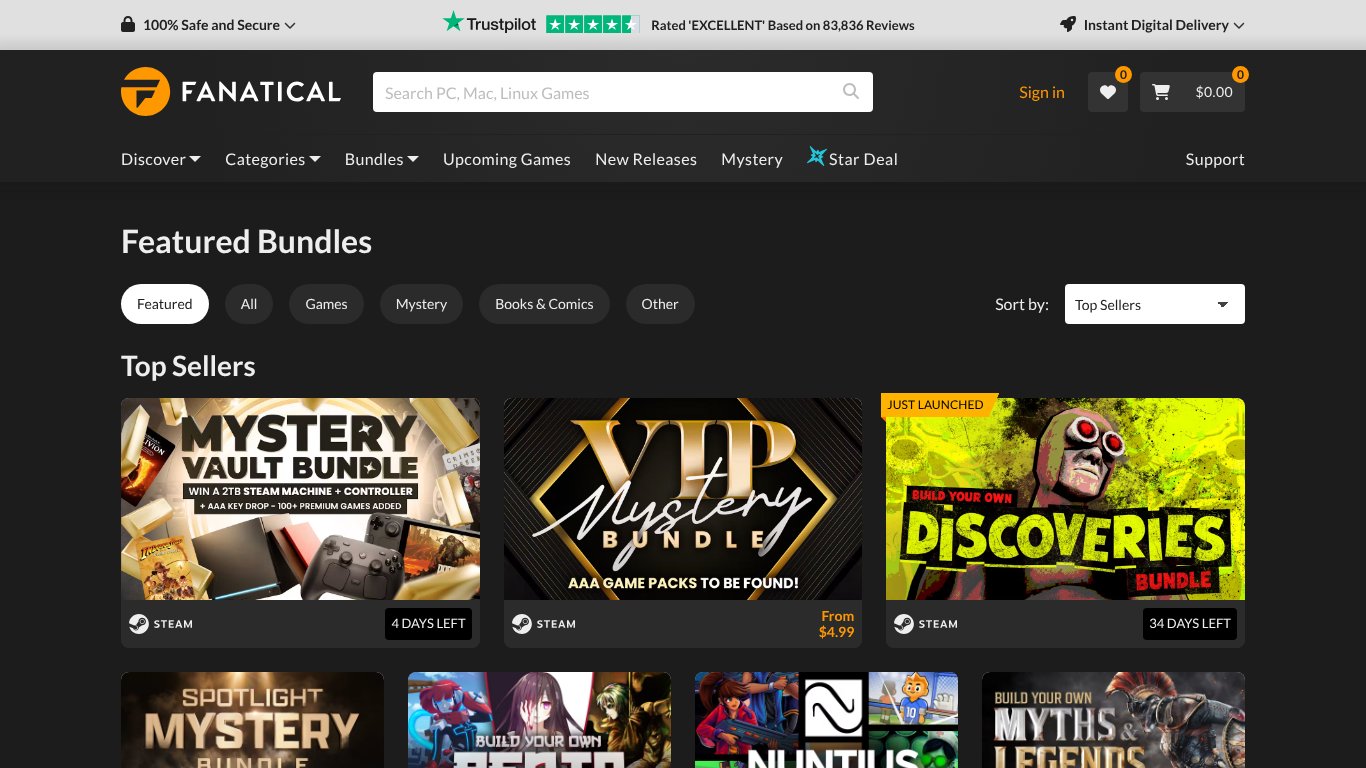Screen dimensions: 1366x768
Task: Focus the Search PC, Mac, Linux Games field
Action: (x=623, y=92)
